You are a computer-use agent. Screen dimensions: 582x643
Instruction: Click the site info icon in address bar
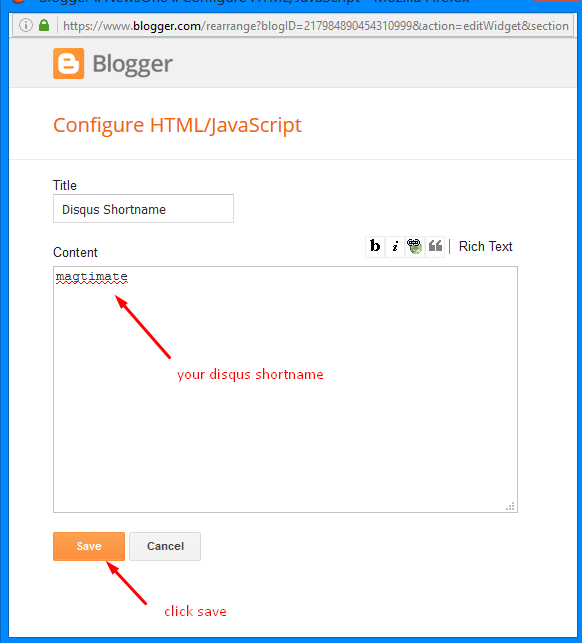point(26,25)
